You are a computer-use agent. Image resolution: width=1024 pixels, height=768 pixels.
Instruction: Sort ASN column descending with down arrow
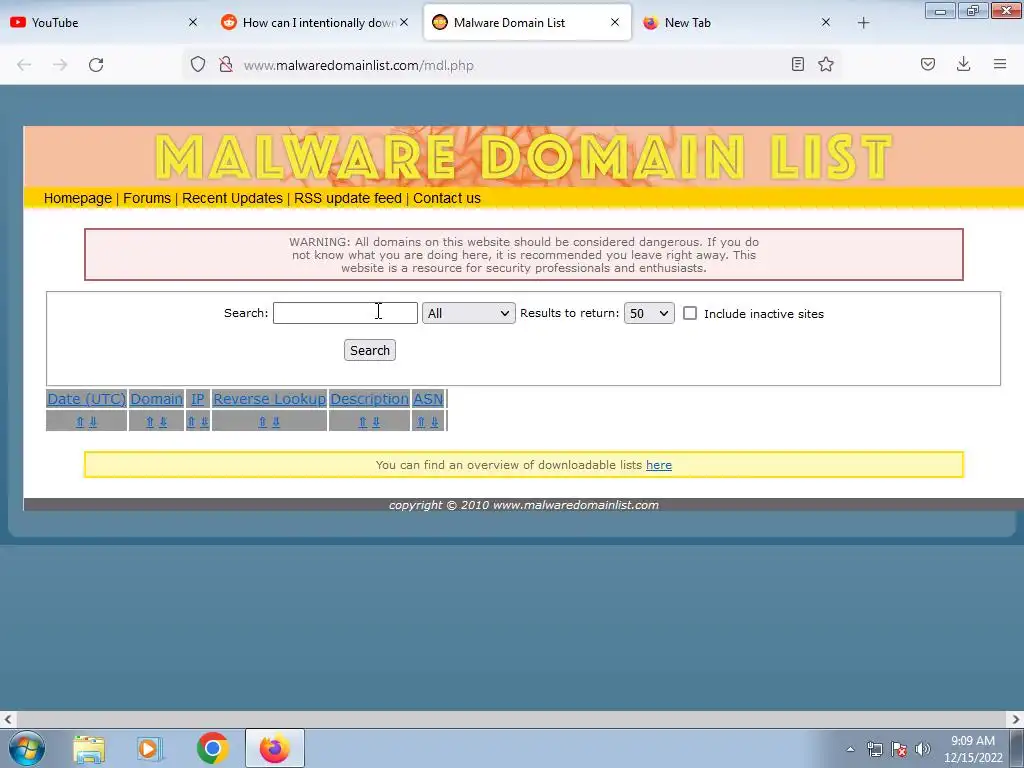click(x=434, y=422)
